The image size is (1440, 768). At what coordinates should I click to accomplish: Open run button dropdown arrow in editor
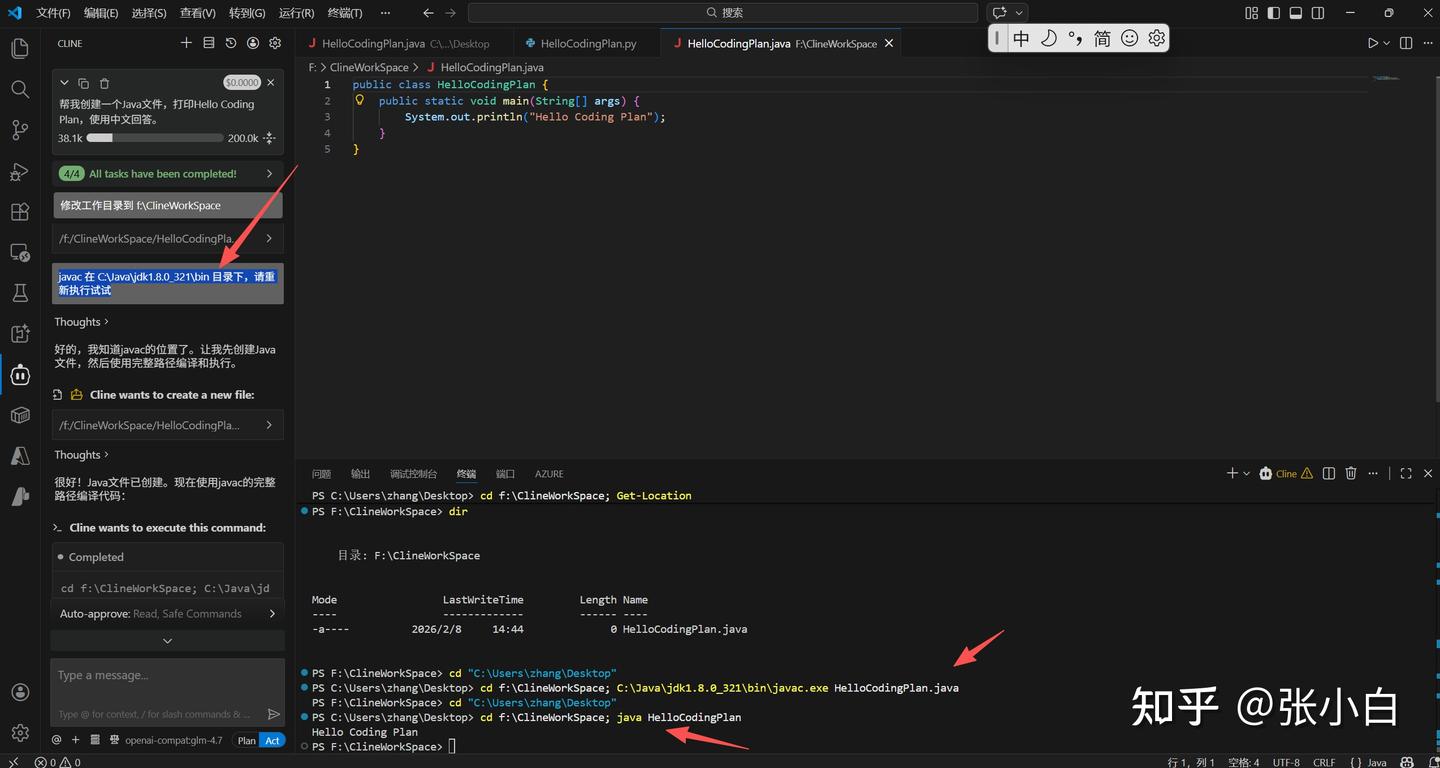[1387, 43]
